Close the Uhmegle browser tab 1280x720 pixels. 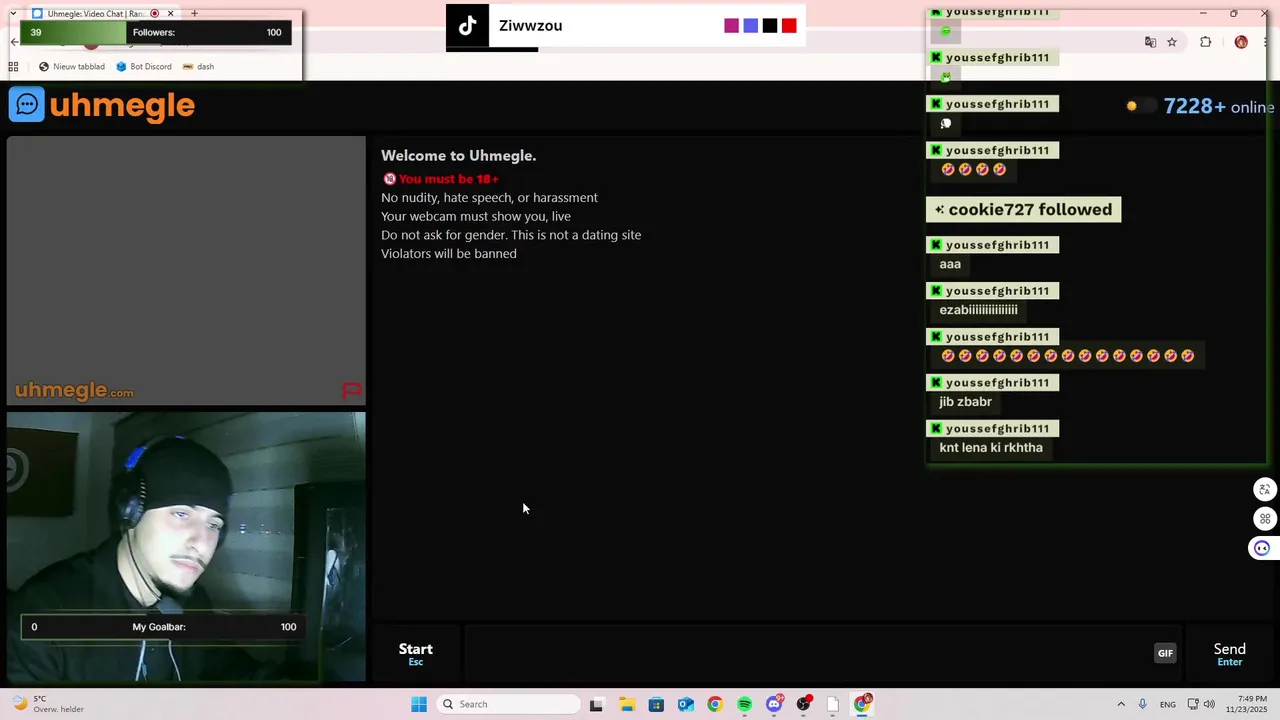[x=170, y=14]
